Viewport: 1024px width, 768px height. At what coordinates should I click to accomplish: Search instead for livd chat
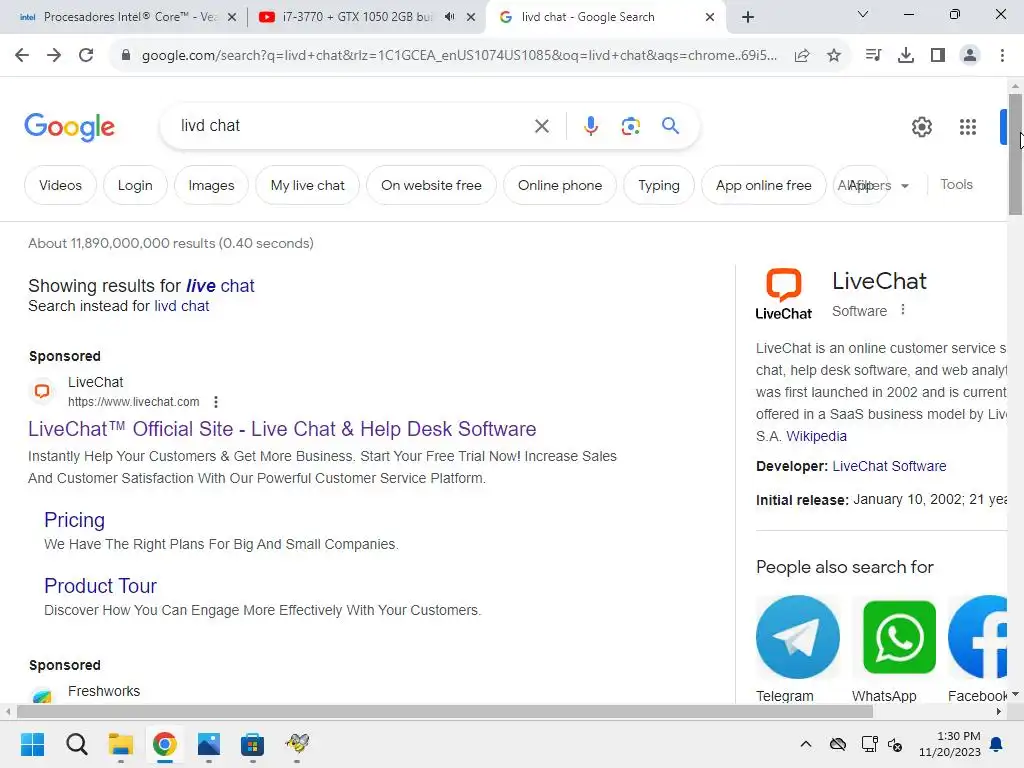tap(182, 306)
